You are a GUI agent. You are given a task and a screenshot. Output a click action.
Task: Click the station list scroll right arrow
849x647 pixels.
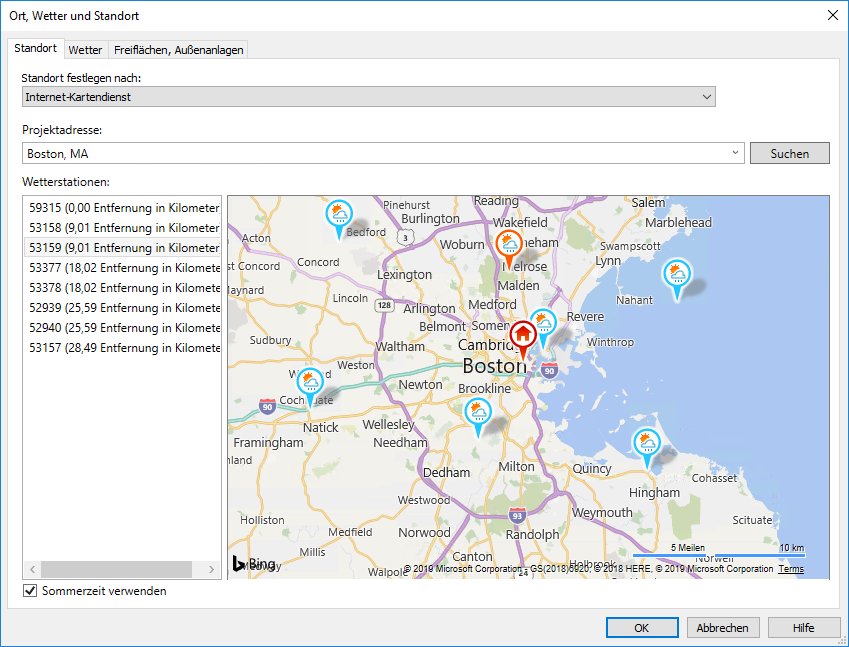[x=211, y=569]
